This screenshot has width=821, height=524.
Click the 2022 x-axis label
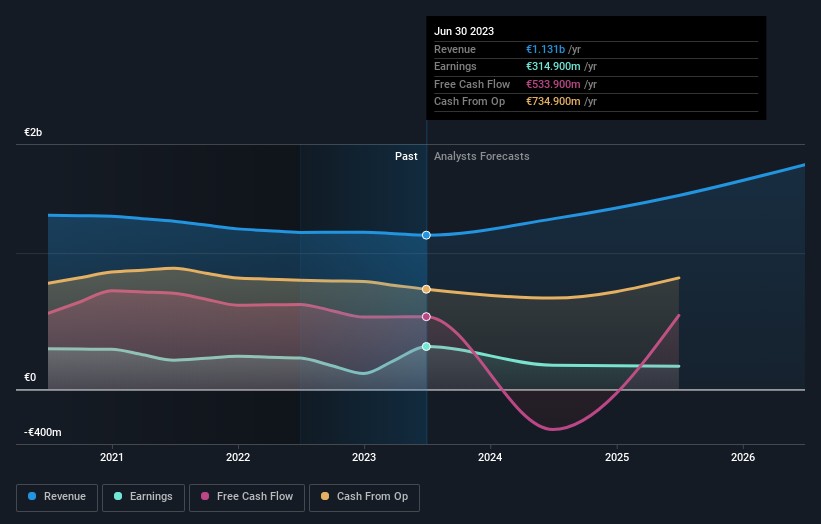pos(238,458)
